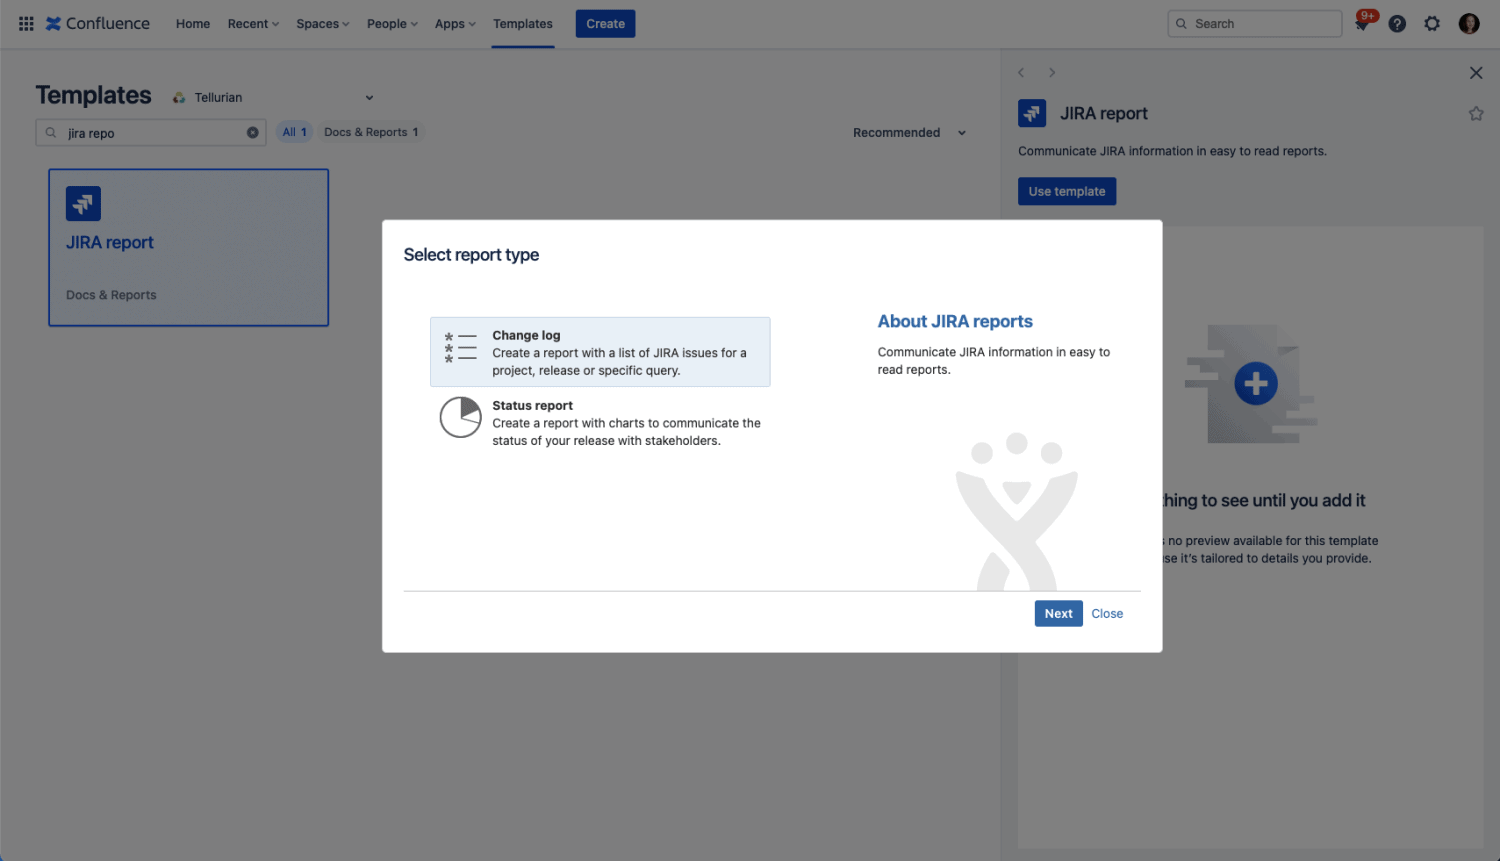Expand the Spaces menu
Viewport: 1500px width, 861px height.
pyautogui.click(x=322, y=24)
